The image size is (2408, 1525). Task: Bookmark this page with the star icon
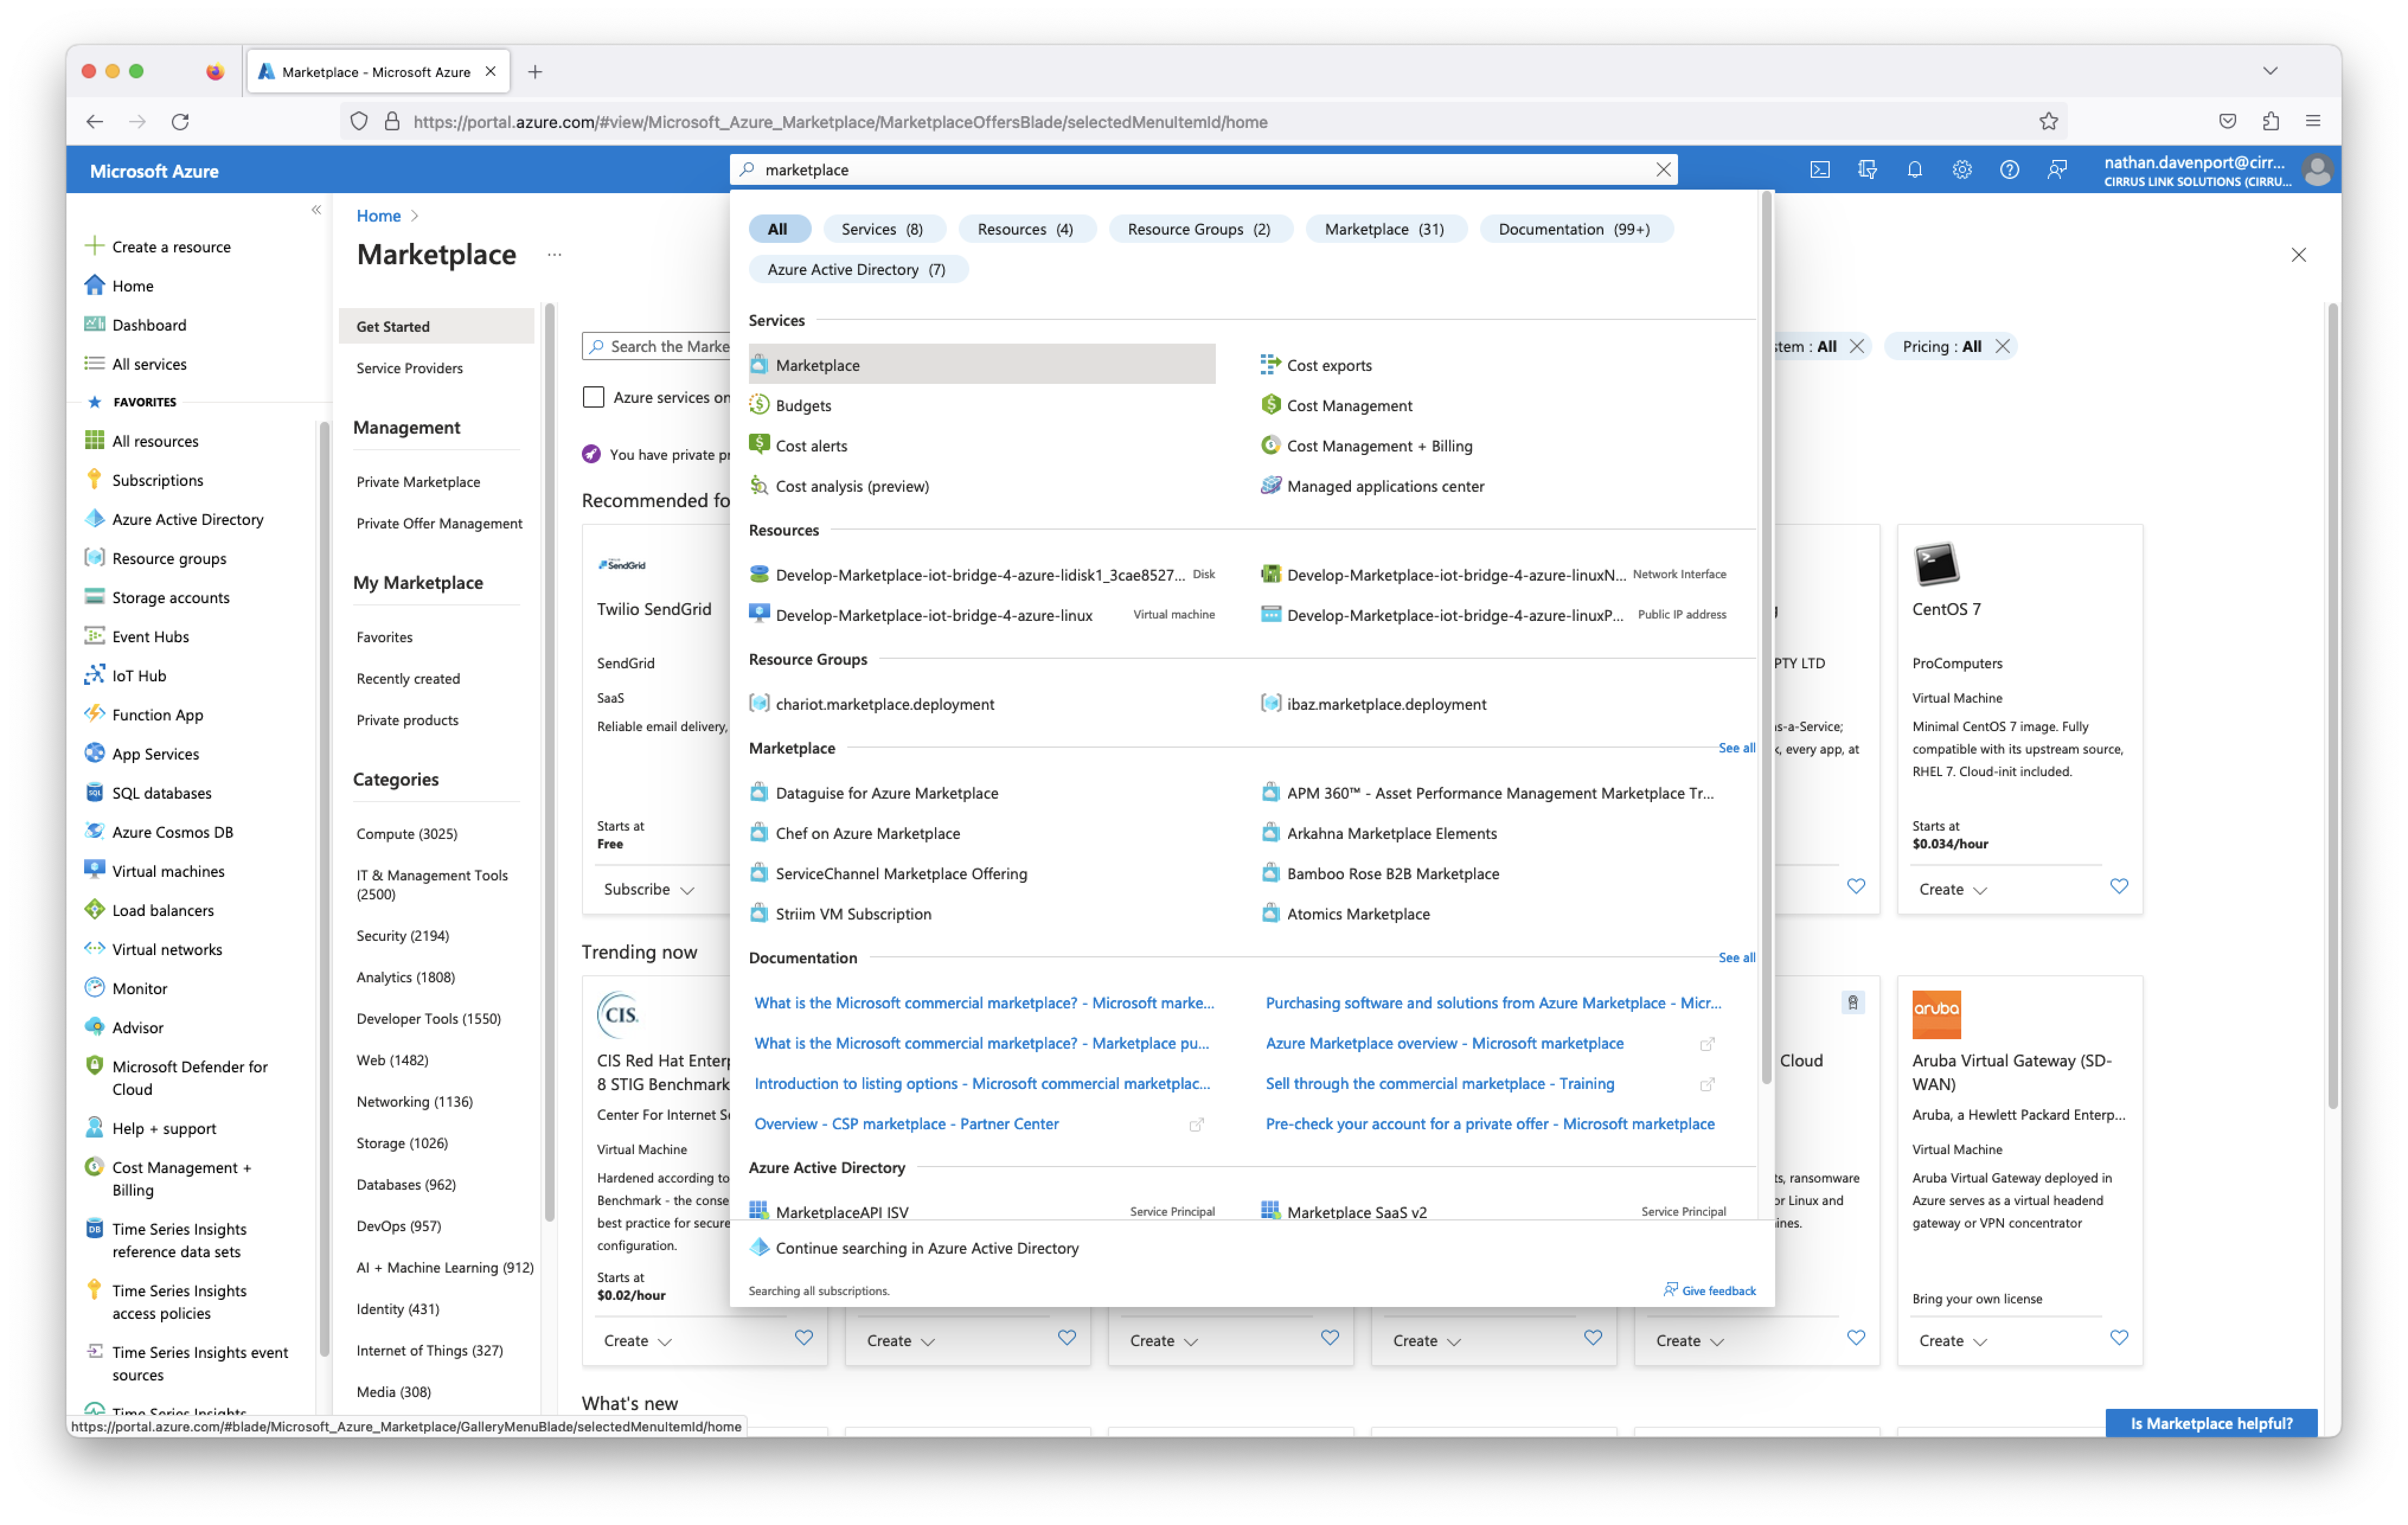(2048, 121)
